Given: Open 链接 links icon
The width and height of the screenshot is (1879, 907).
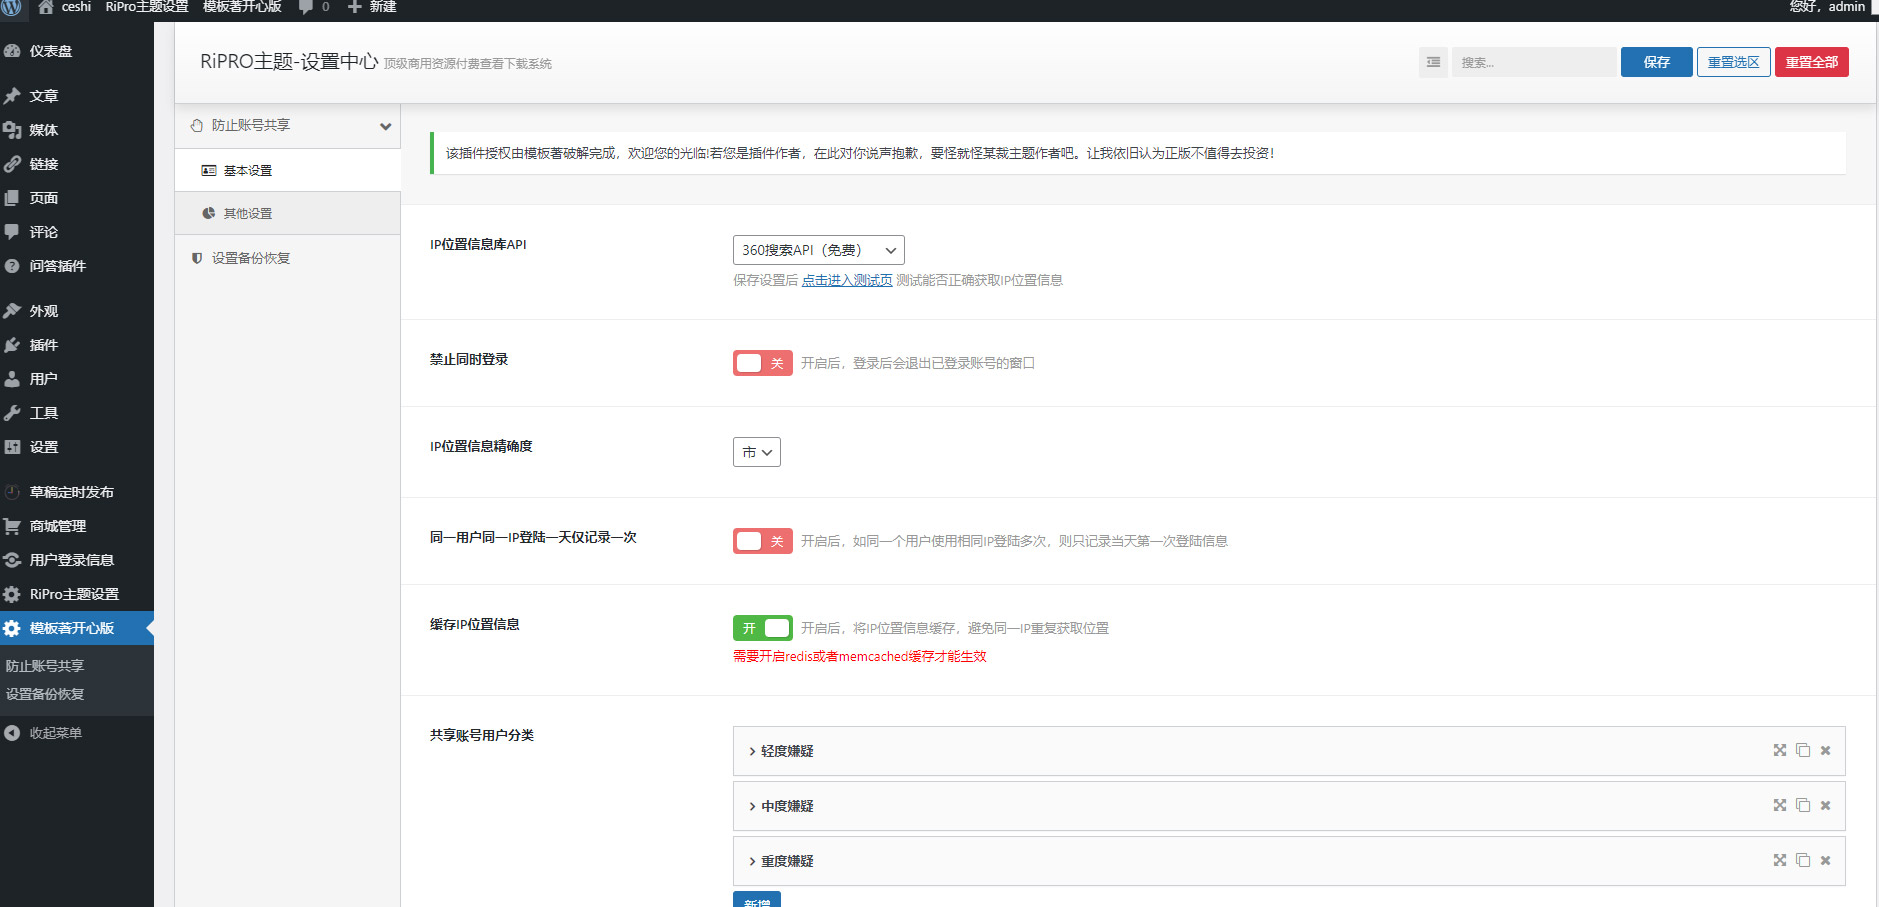Looking at the screenshot, I should coord(12,164).
